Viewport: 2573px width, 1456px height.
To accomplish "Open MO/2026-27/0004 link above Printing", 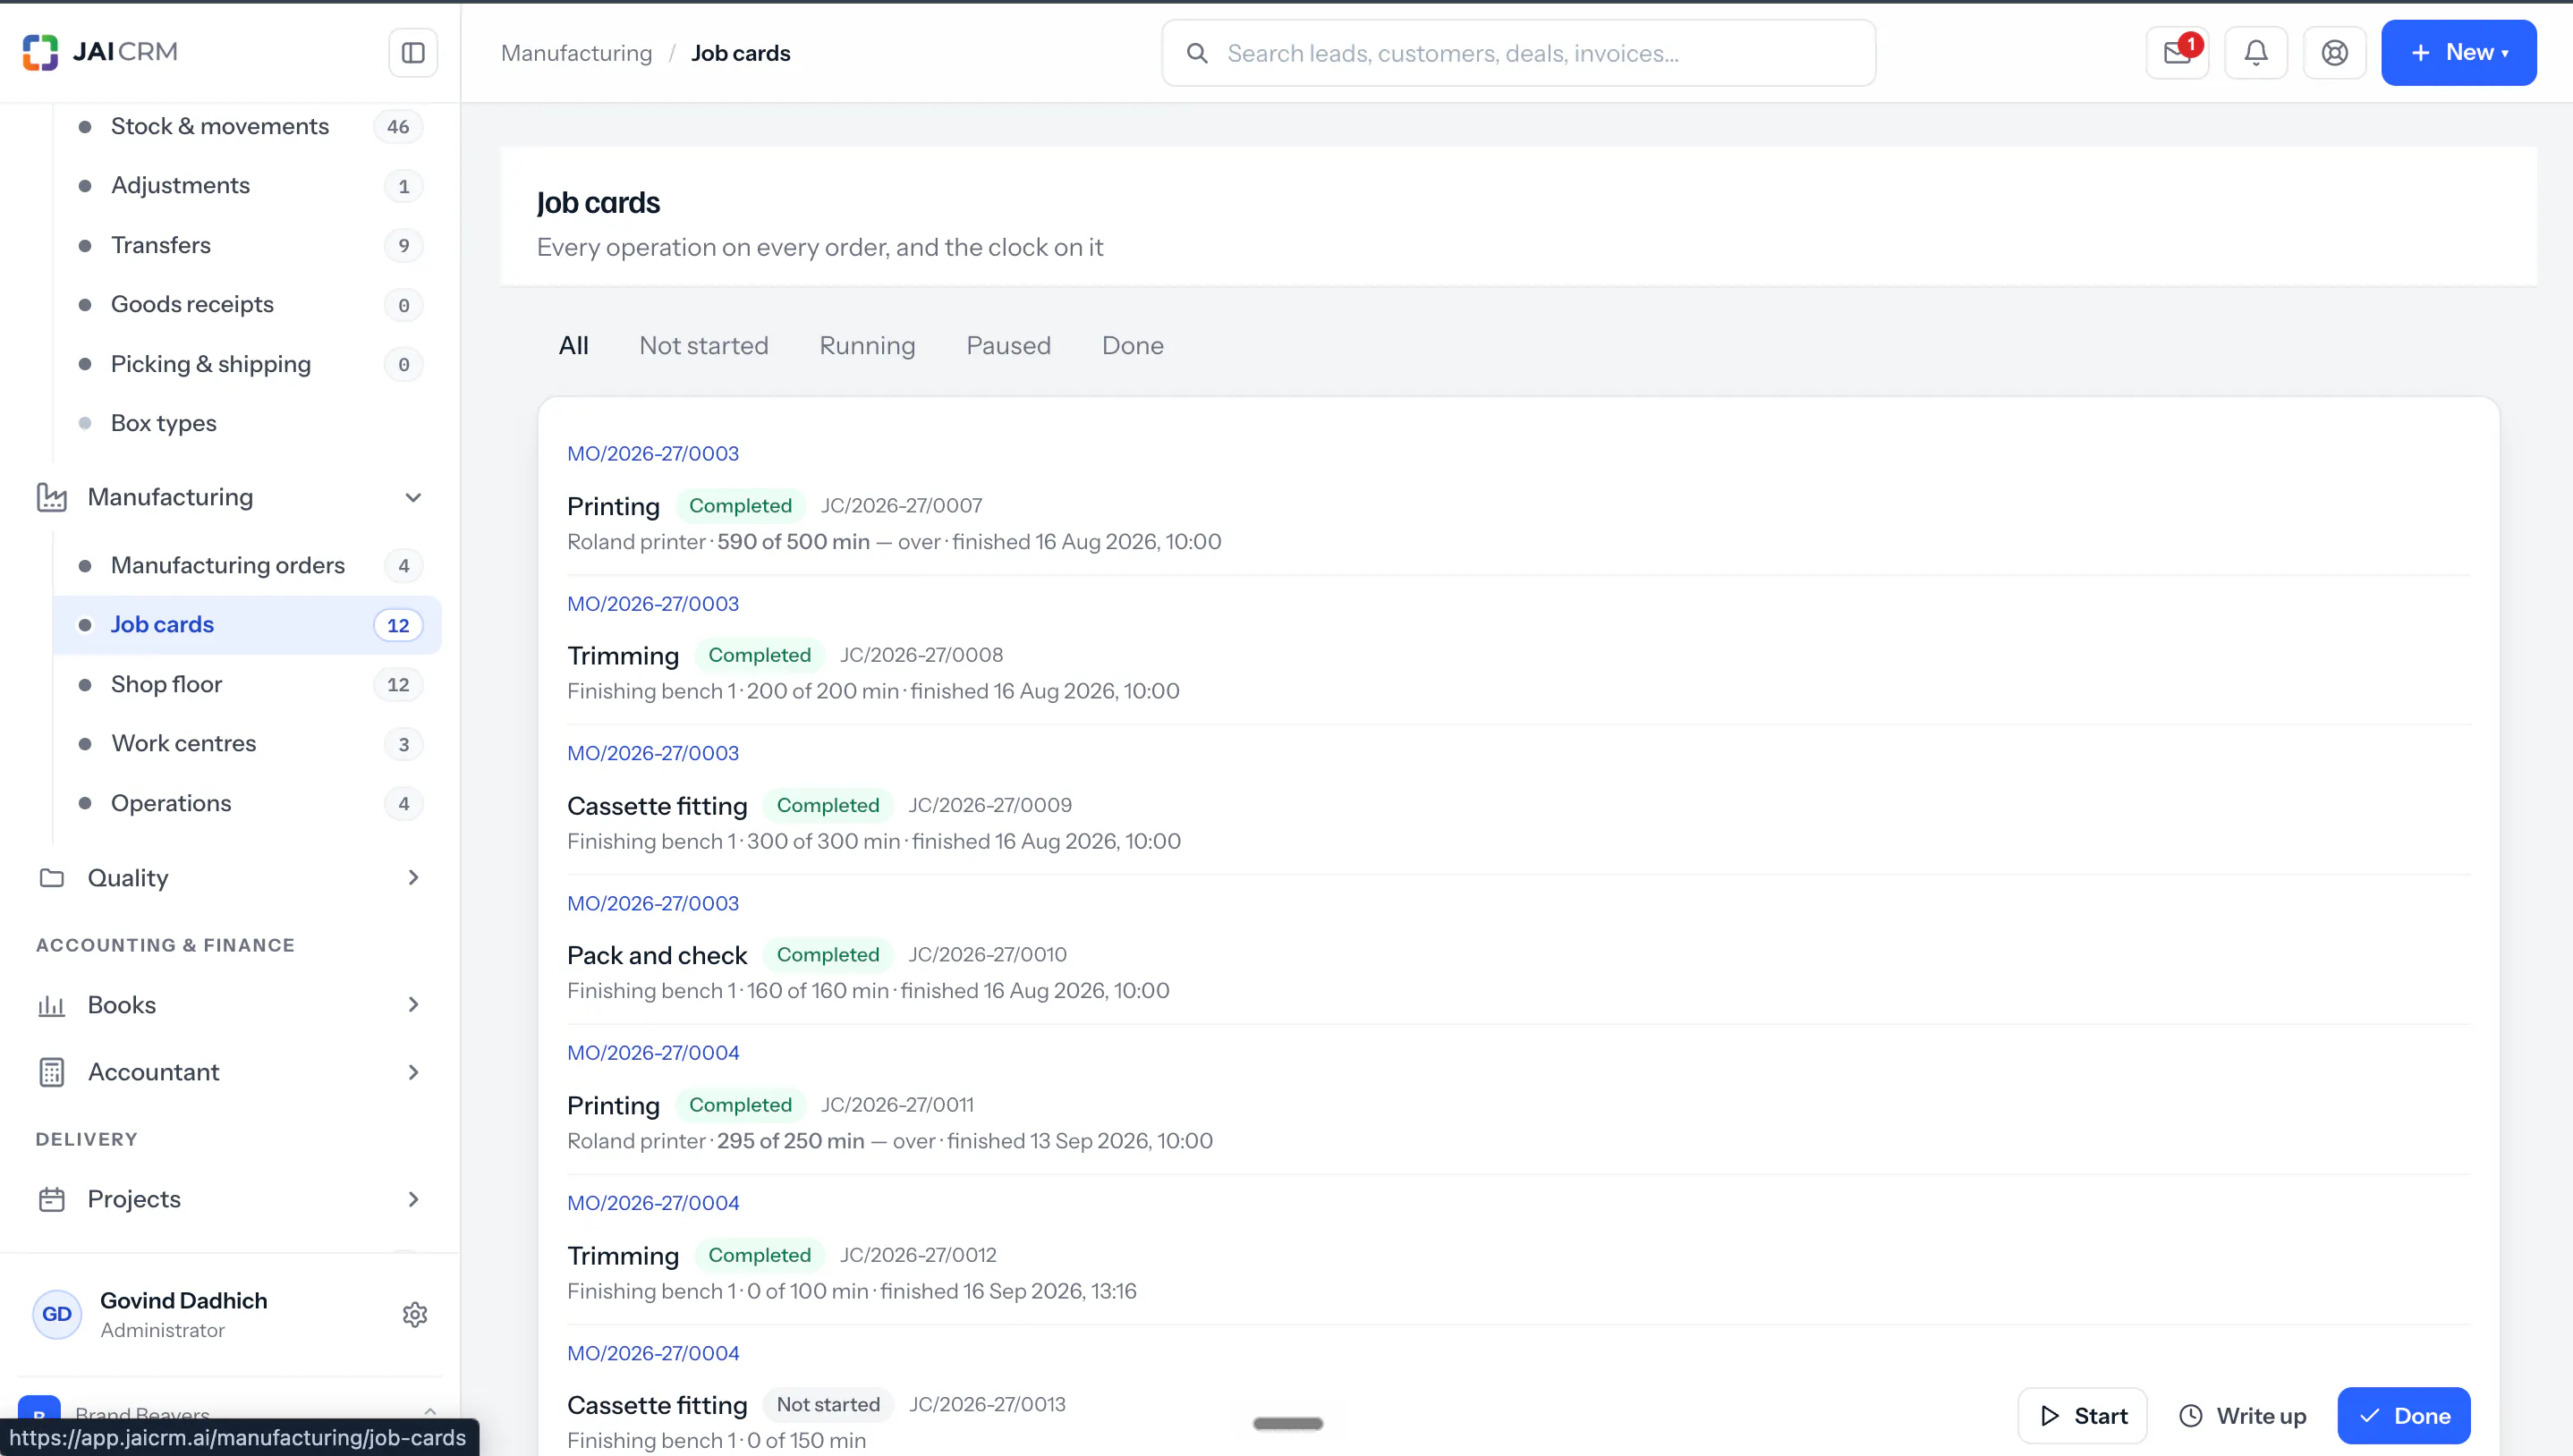I will point(653,1053).
